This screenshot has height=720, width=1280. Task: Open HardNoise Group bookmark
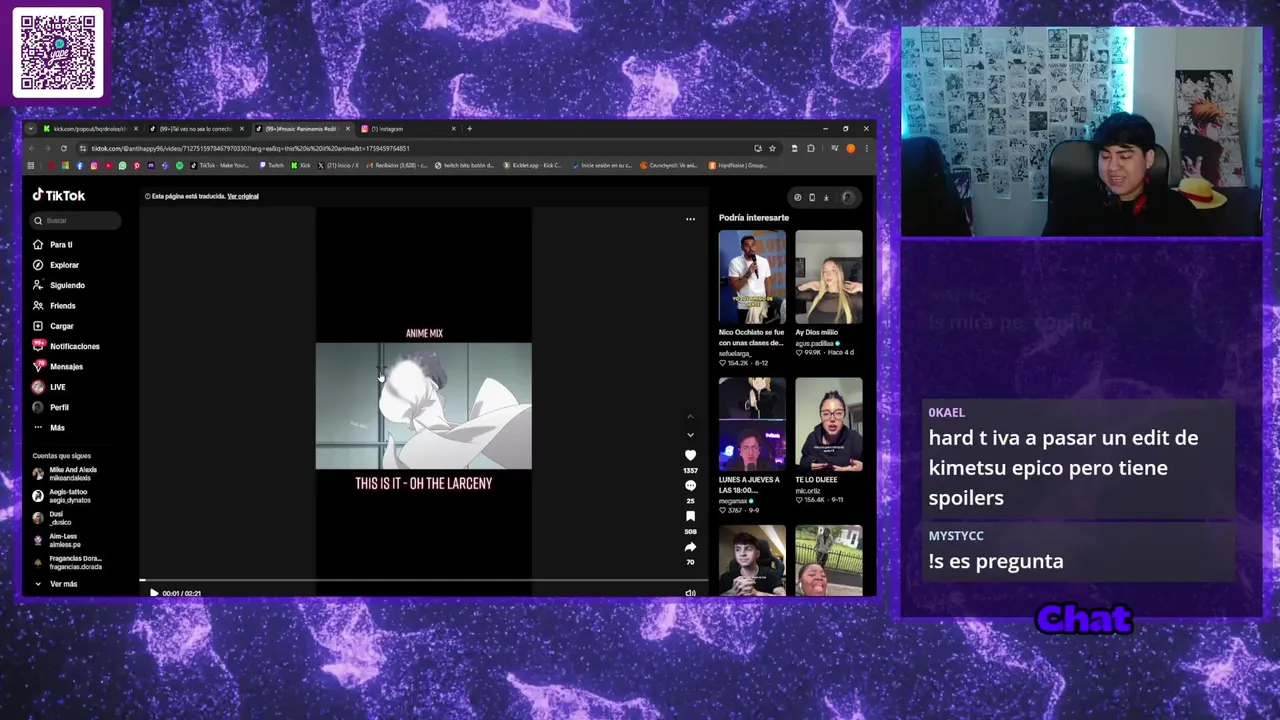tap(738, 165)
